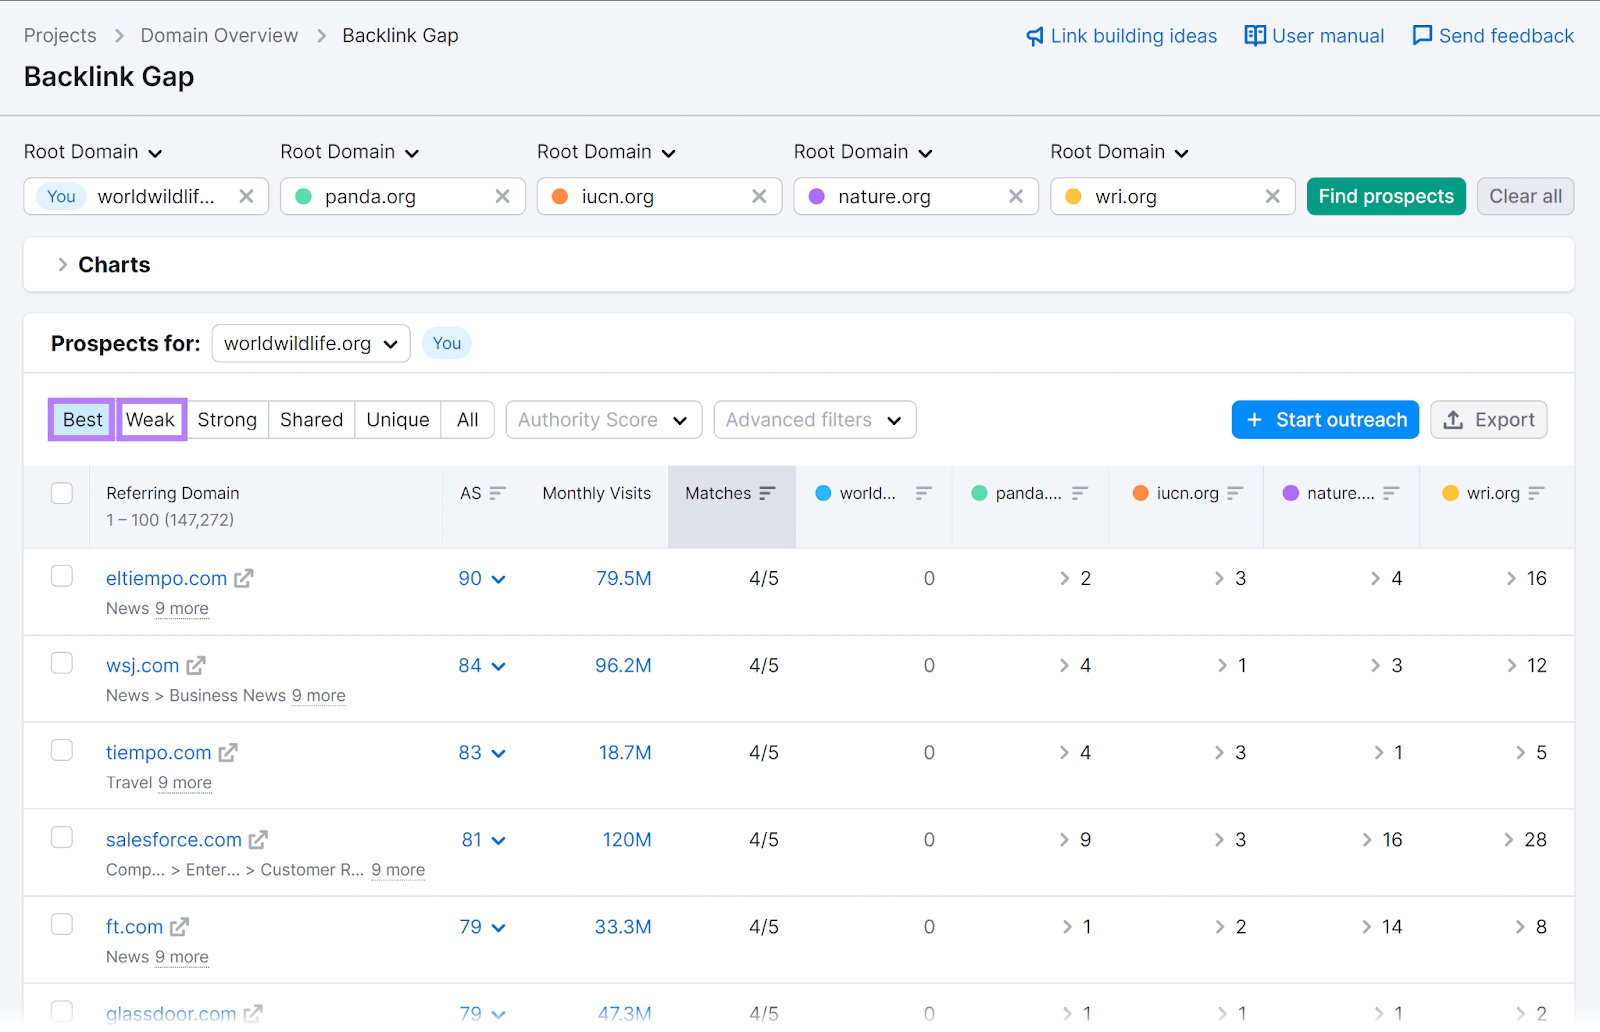Image resolution: width=1600 pixels, height=1032 pixels.
Task: Open the Domain Overview breadcrumb link
Action: click(x=218, y=35)
